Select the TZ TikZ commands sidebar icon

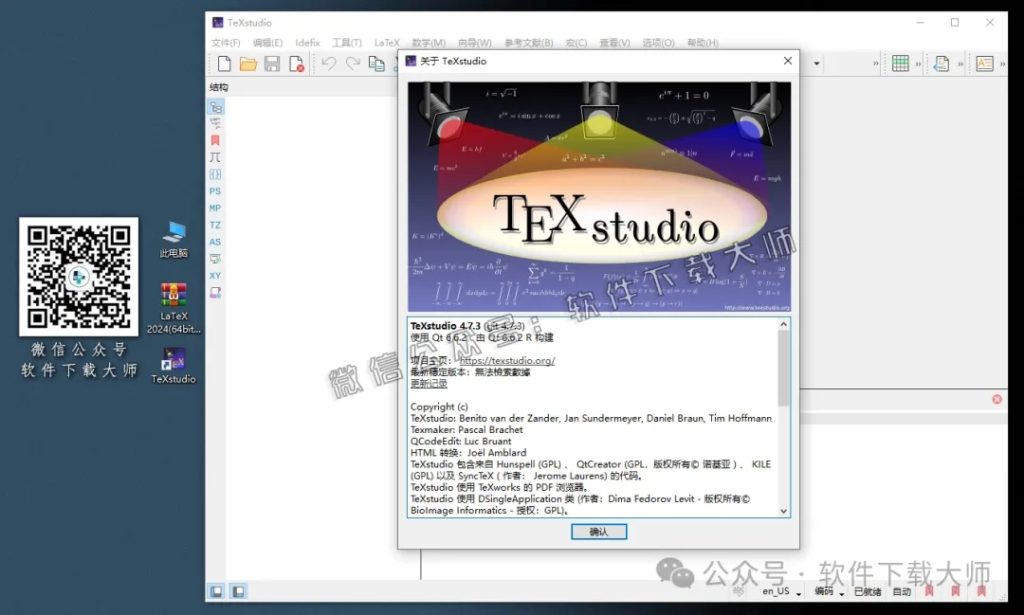[x=215, y=223]
